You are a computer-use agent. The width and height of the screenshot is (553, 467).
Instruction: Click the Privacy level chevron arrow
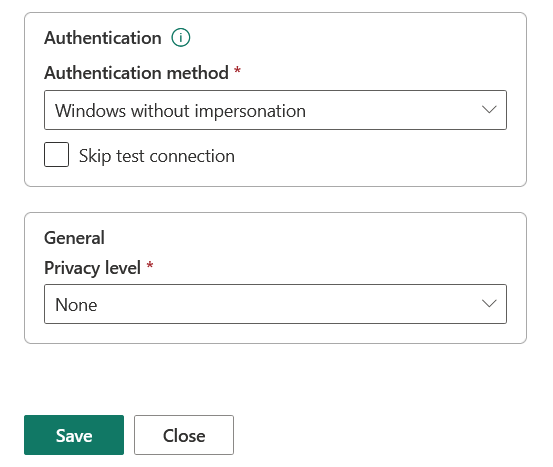489,304
